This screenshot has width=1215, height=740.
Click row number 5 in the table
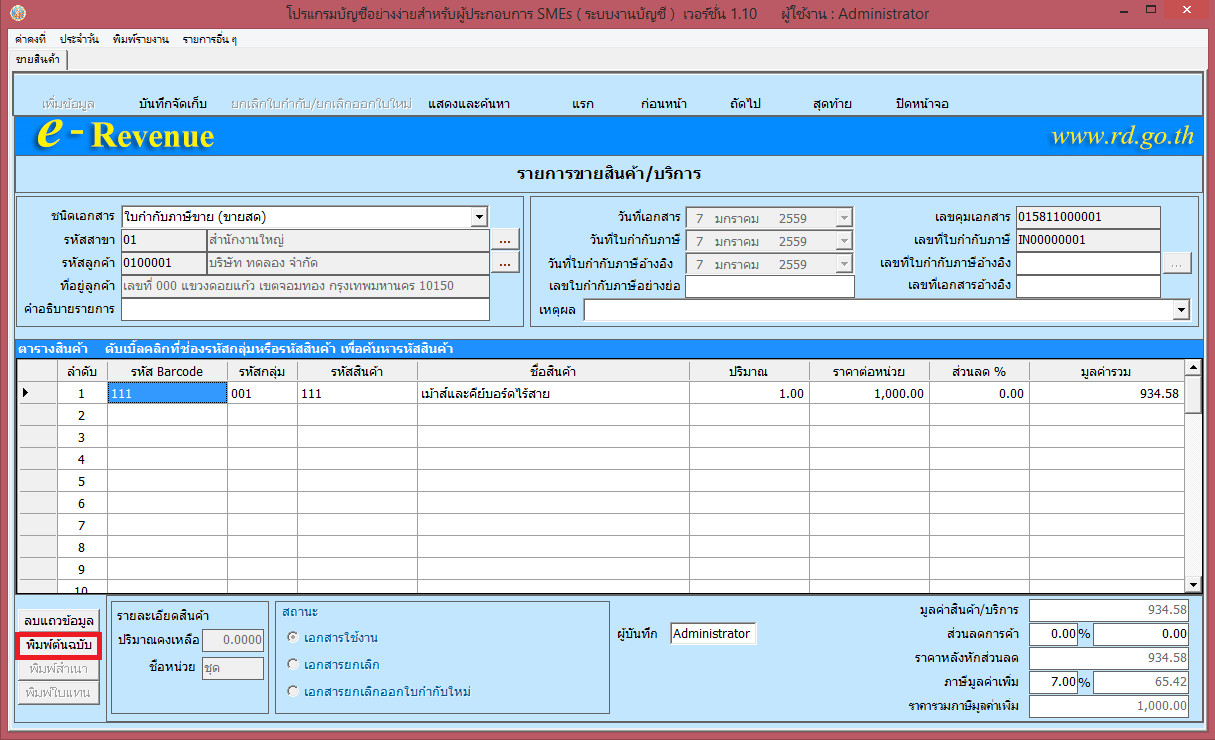[x=82, y=481]
